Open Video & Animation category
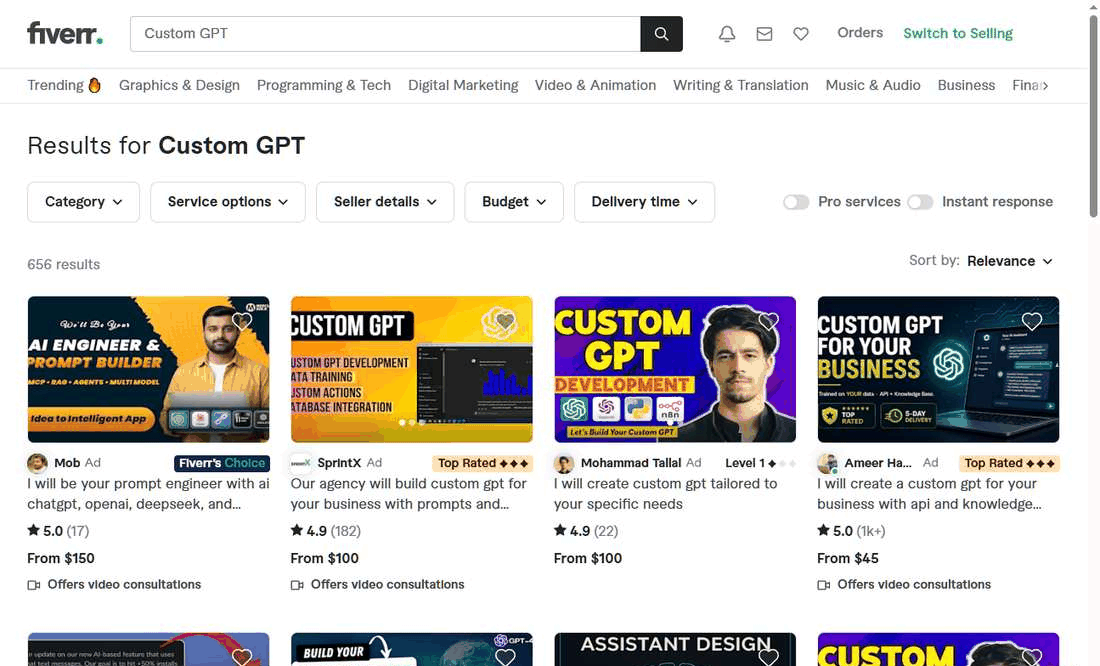Screen dimensions: 1100x666 pyautogui.click(x=595, y=85)
